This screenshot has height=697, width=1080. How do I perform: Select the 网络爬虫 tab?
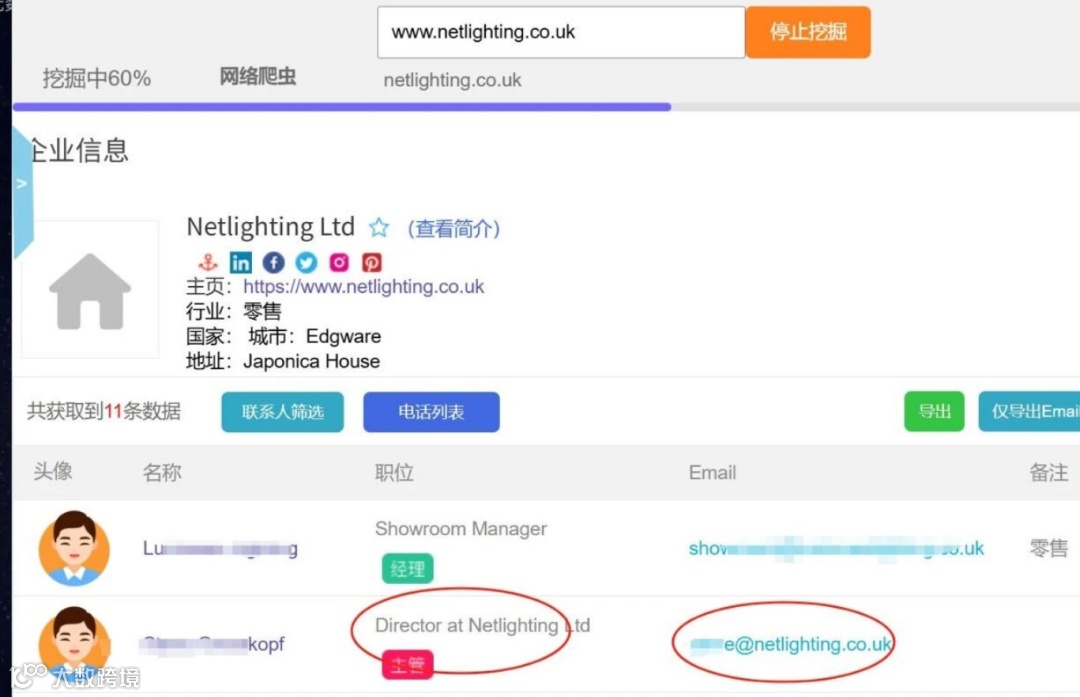coord(258,76)
